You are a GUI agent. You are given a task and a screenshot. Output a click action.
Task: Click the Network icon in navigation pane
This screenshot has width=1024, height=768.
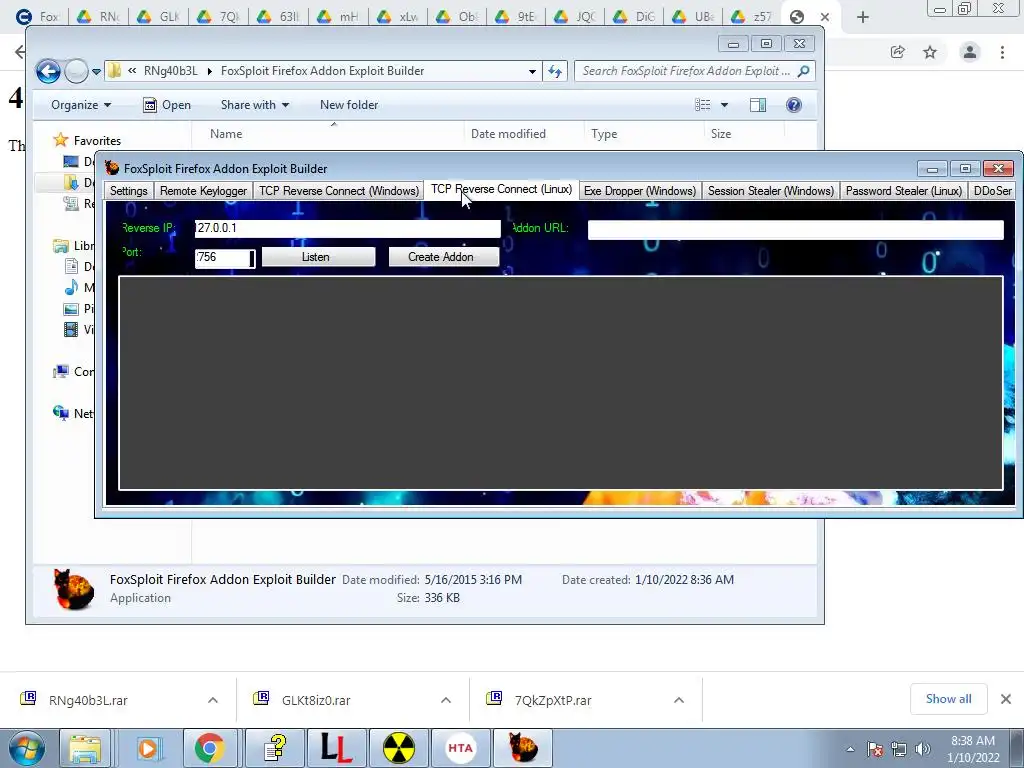61,413
